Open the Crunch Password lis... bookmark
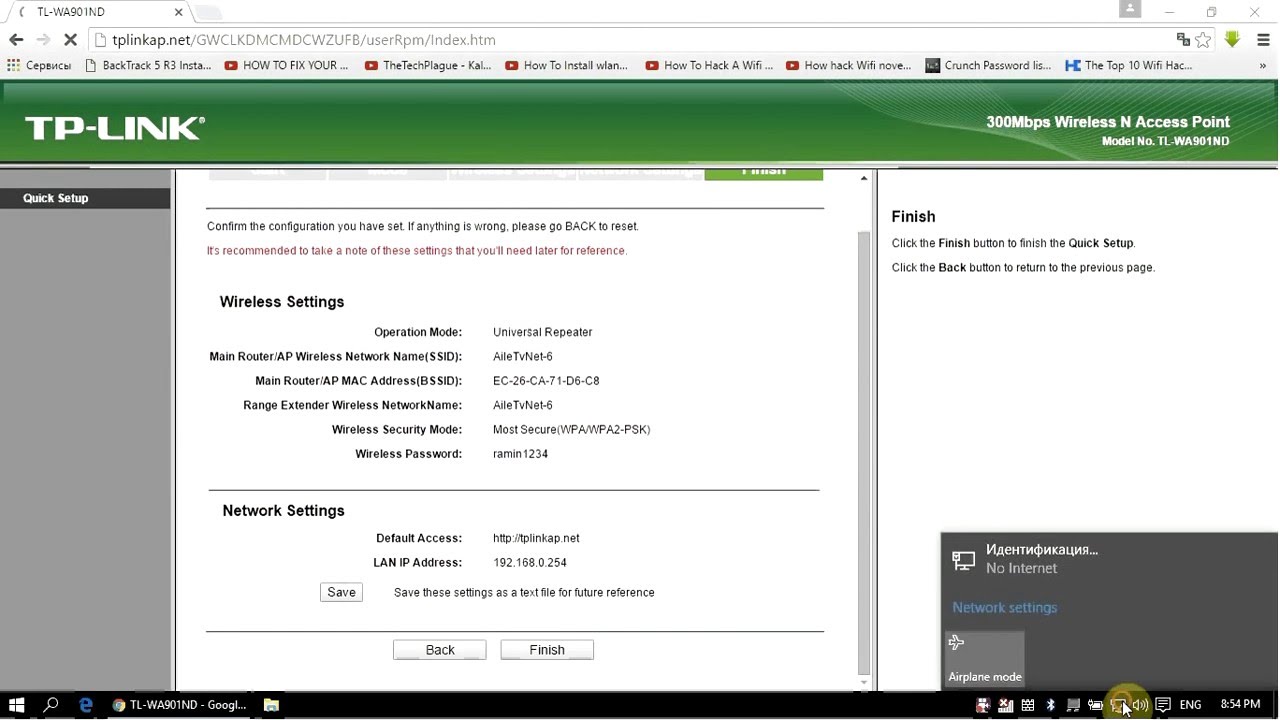The image size is (1280, 720). pyautogui.click(x=988, y=66)
